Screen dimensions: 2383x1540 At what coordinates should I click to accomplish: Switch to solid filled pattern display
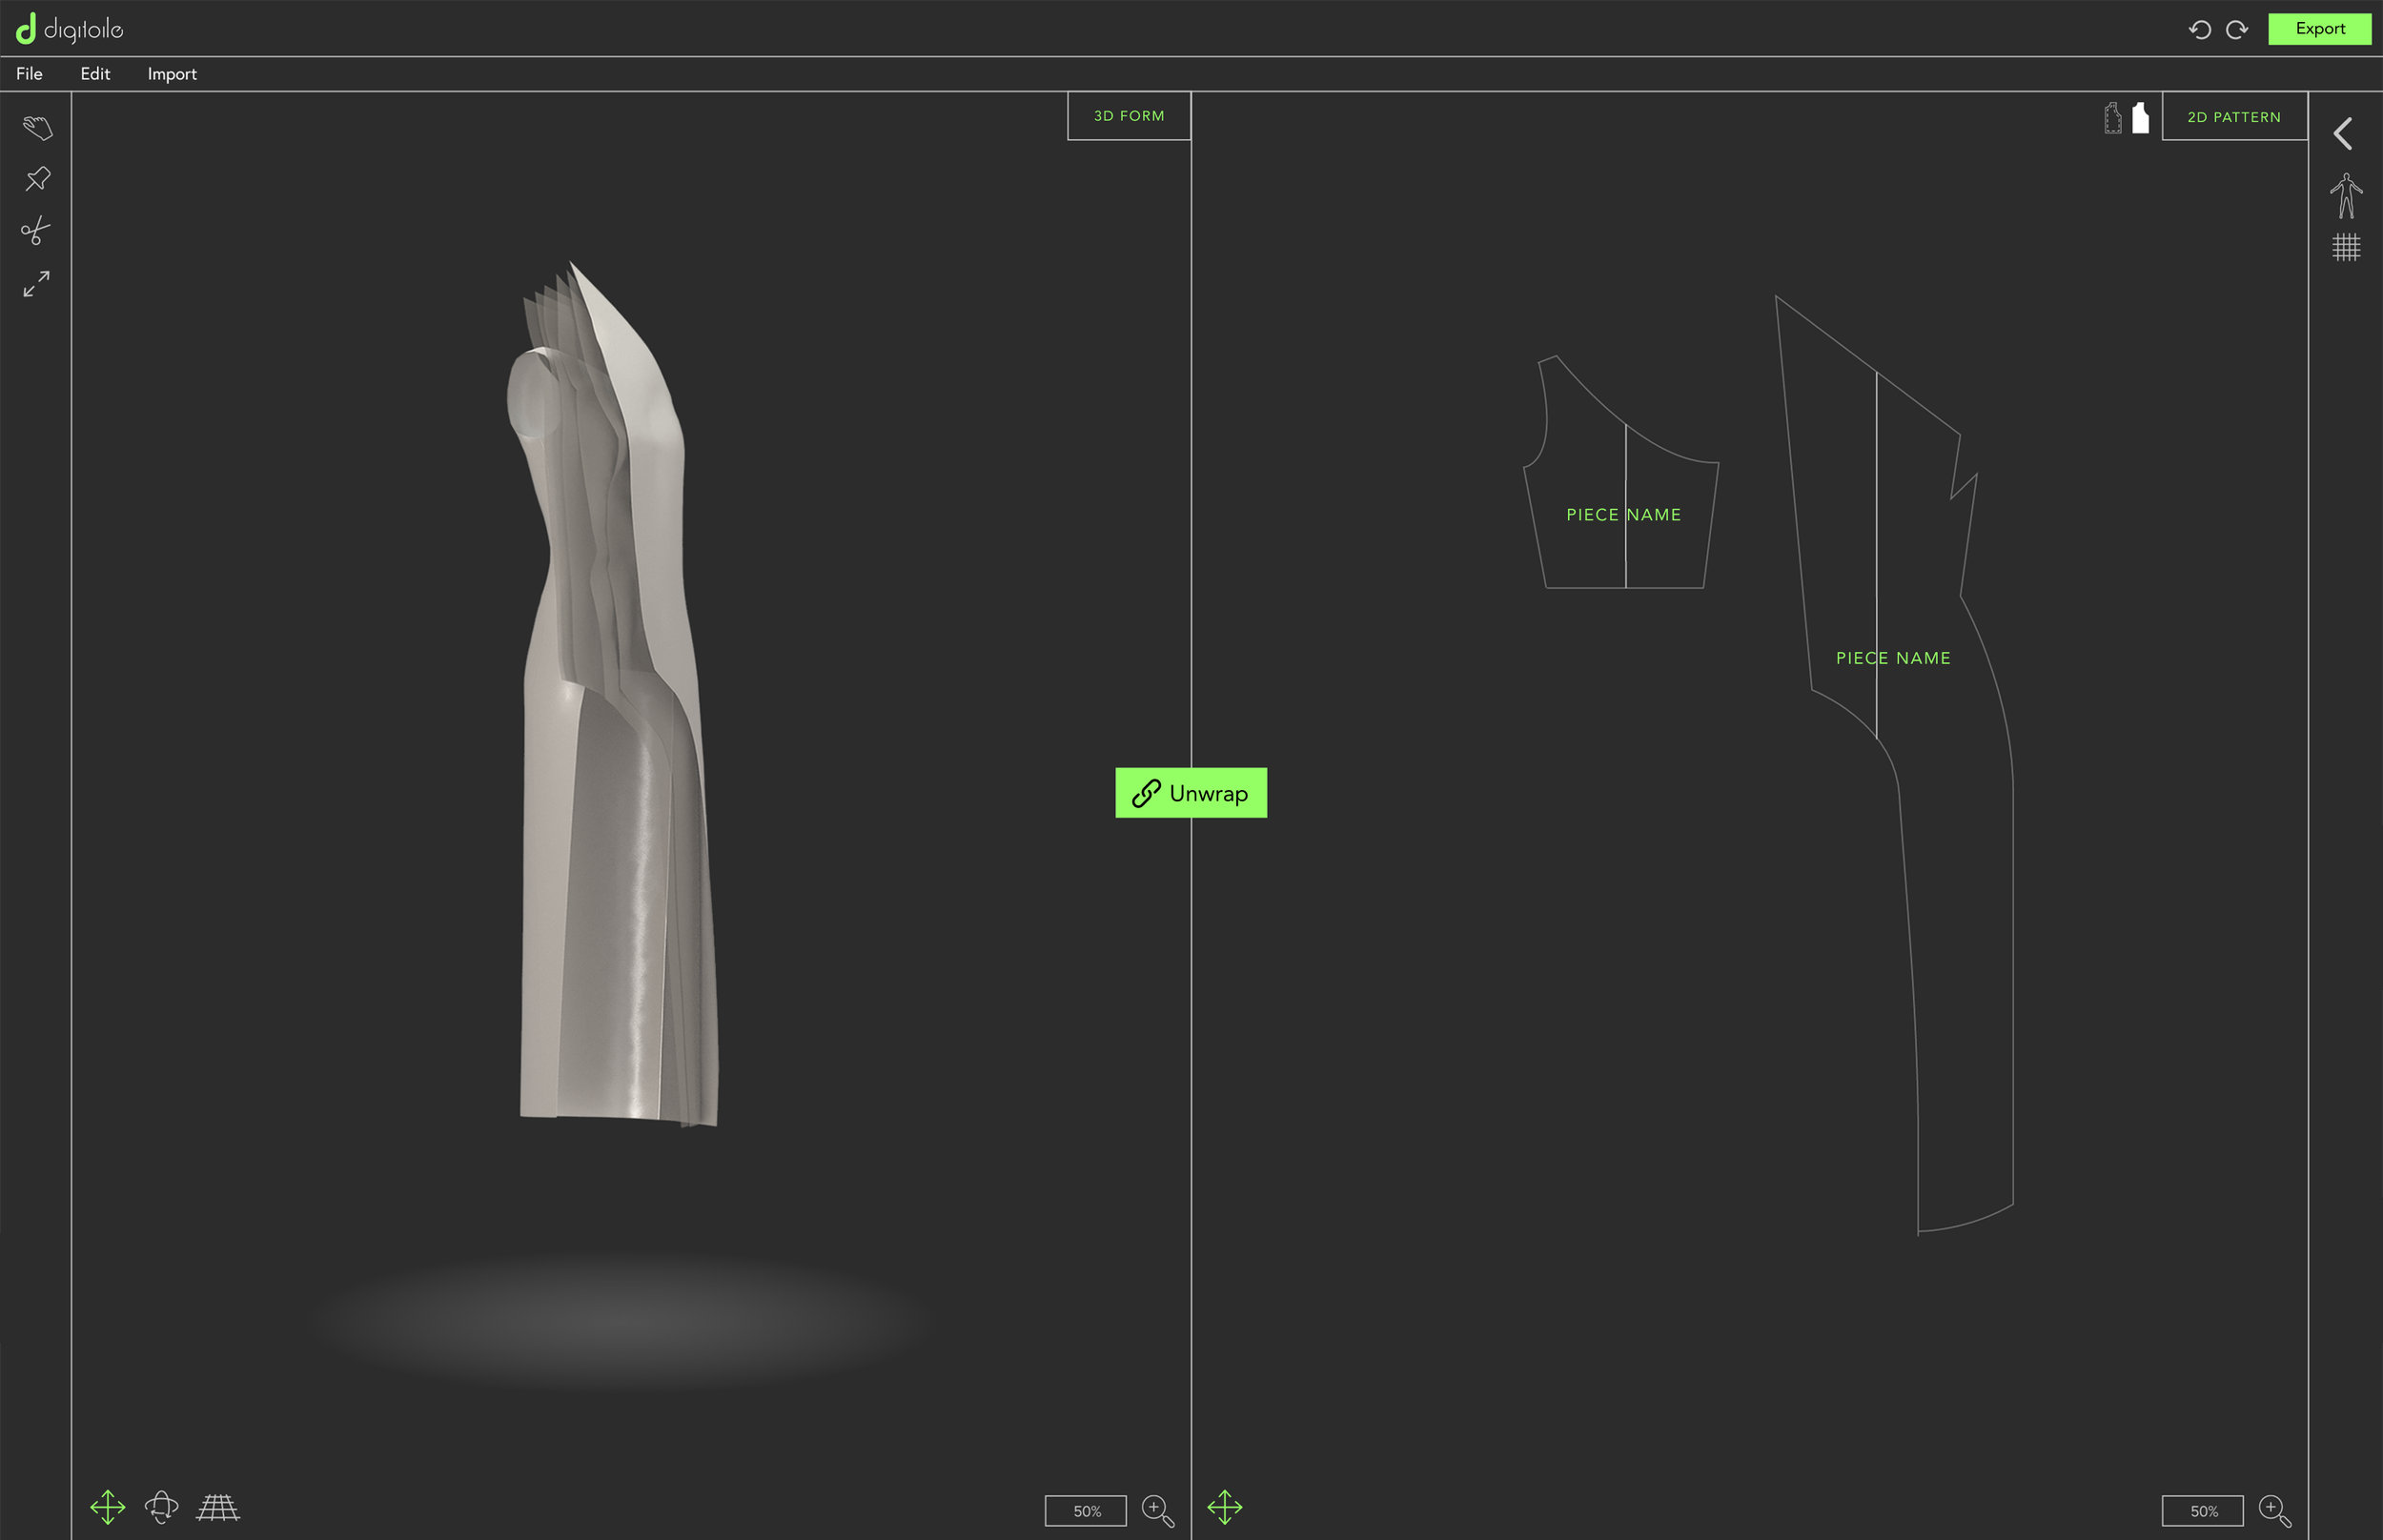2140,118
